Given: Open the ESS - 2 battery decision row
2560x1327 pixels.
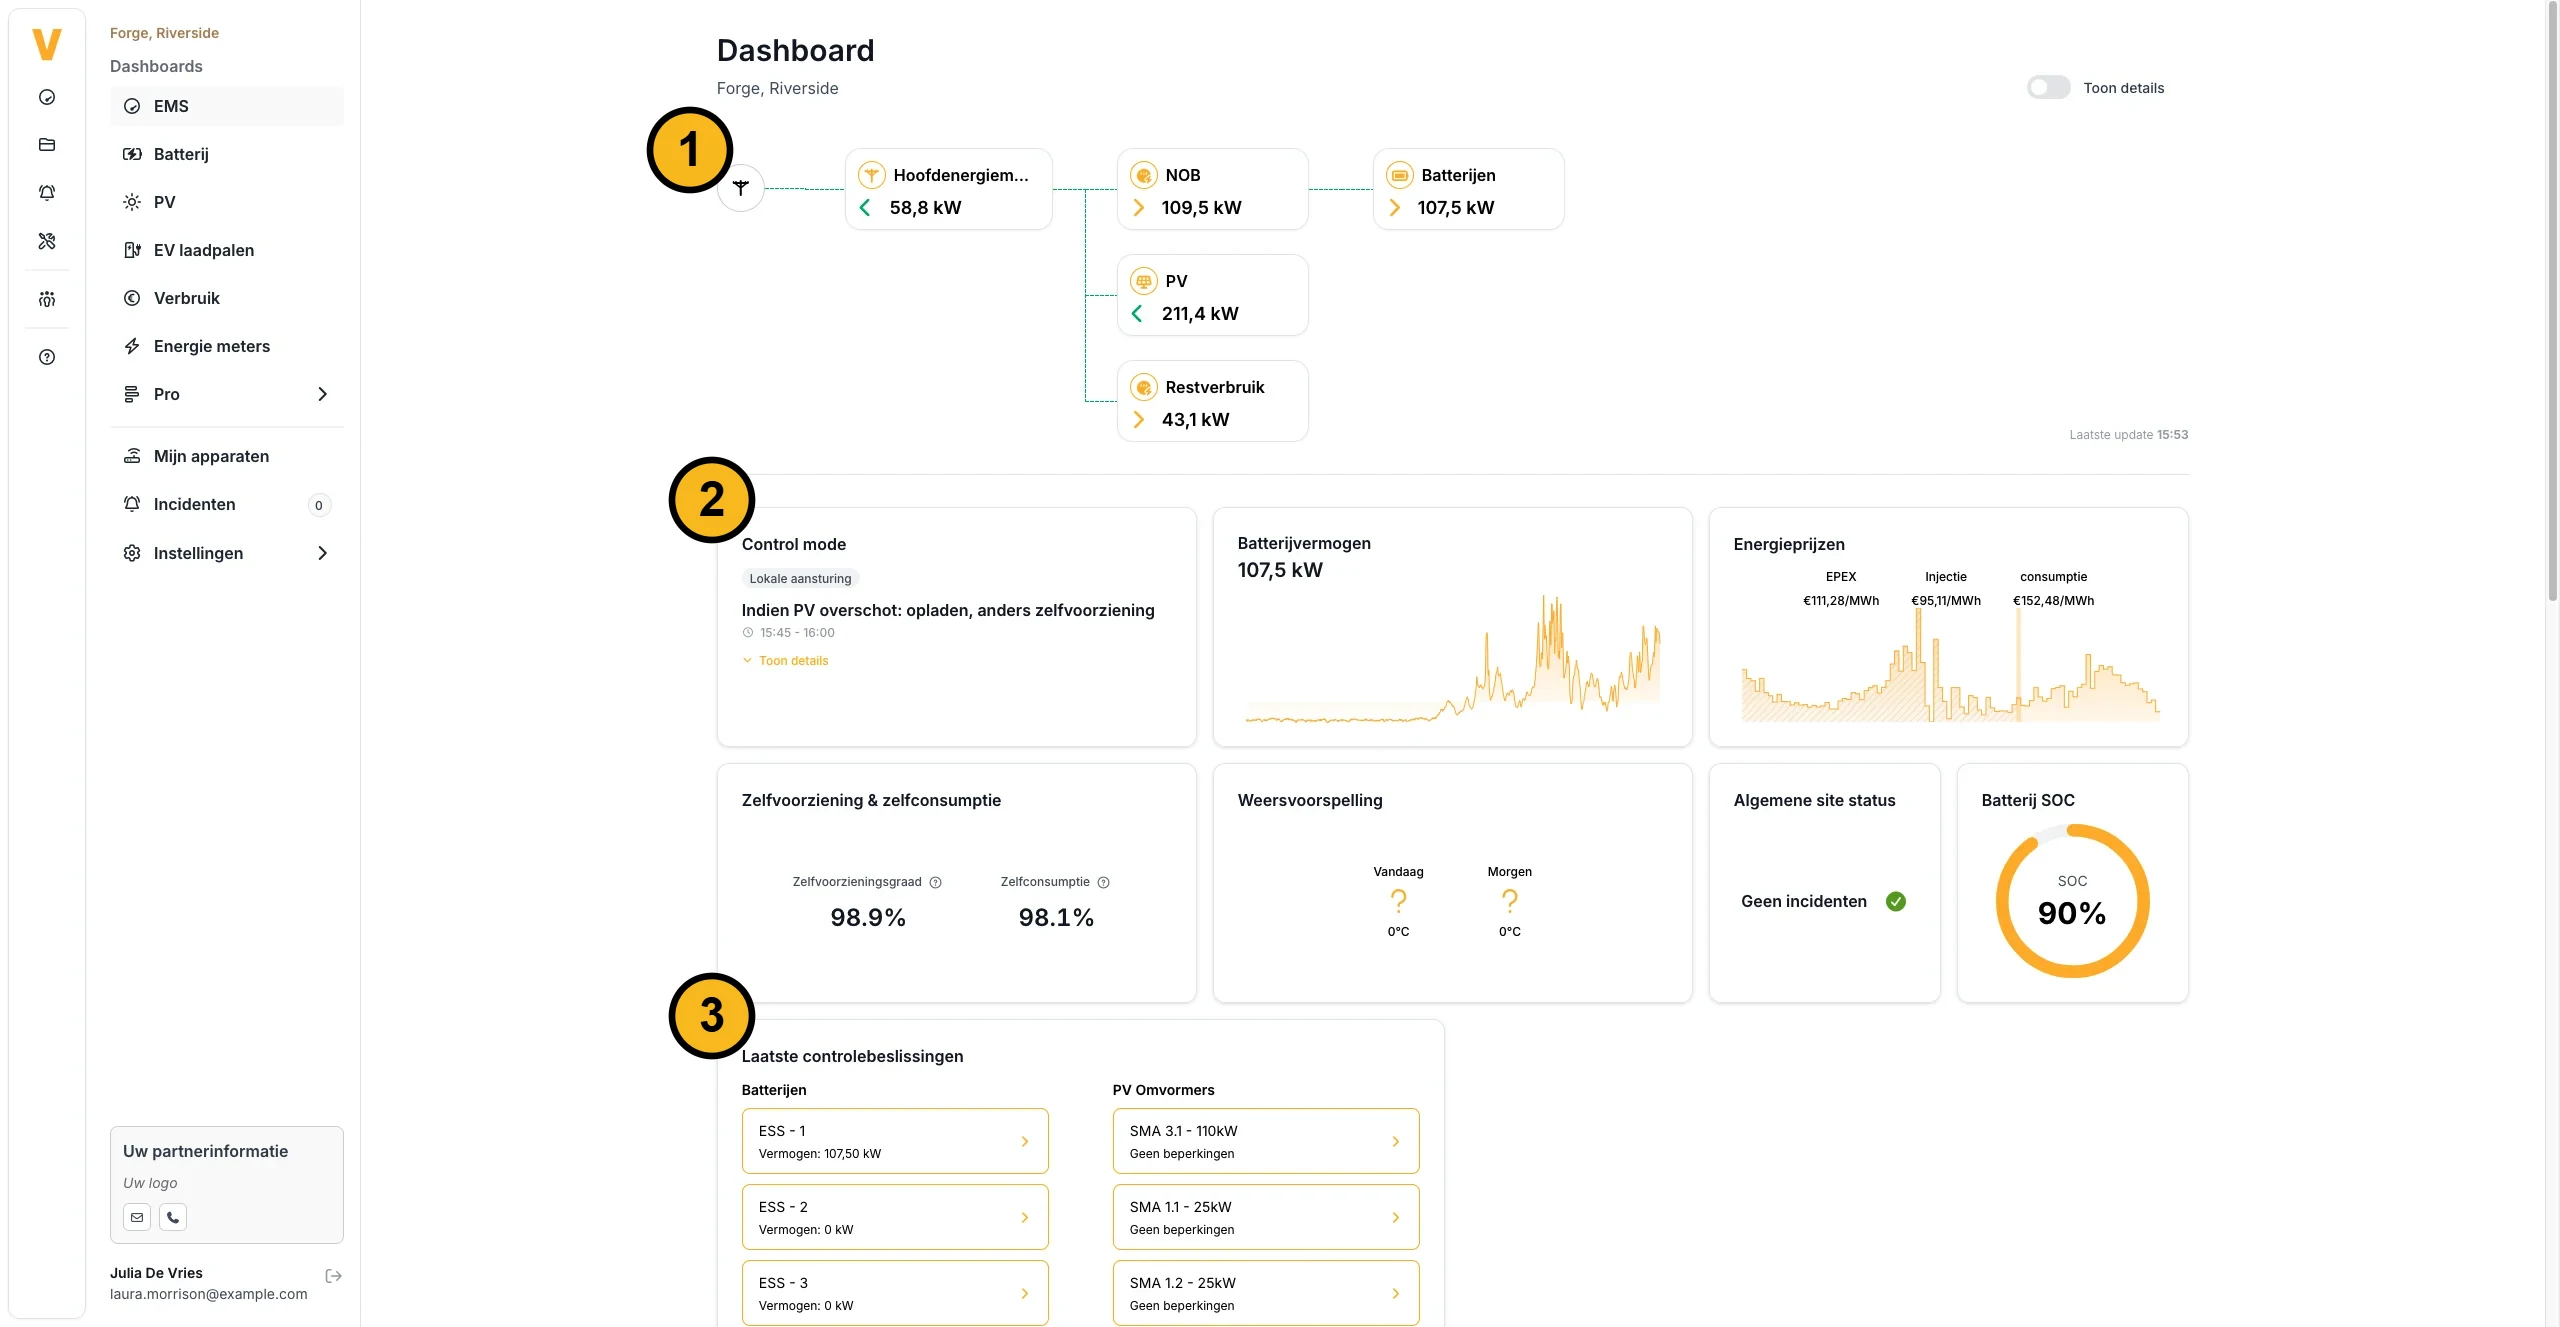Looking at the screenshot, I should coord(895,1217).
